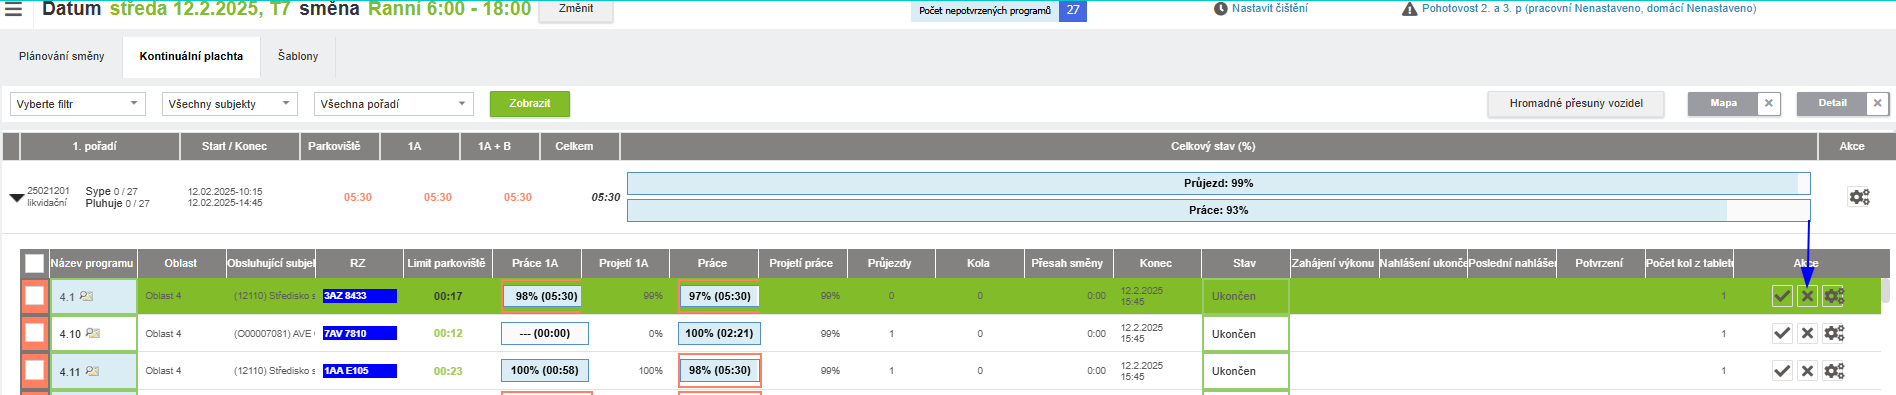Reject program 4.11 with the X icon
The width and height of the screenshot is (1896, 395).
(x=1807, y=371)
